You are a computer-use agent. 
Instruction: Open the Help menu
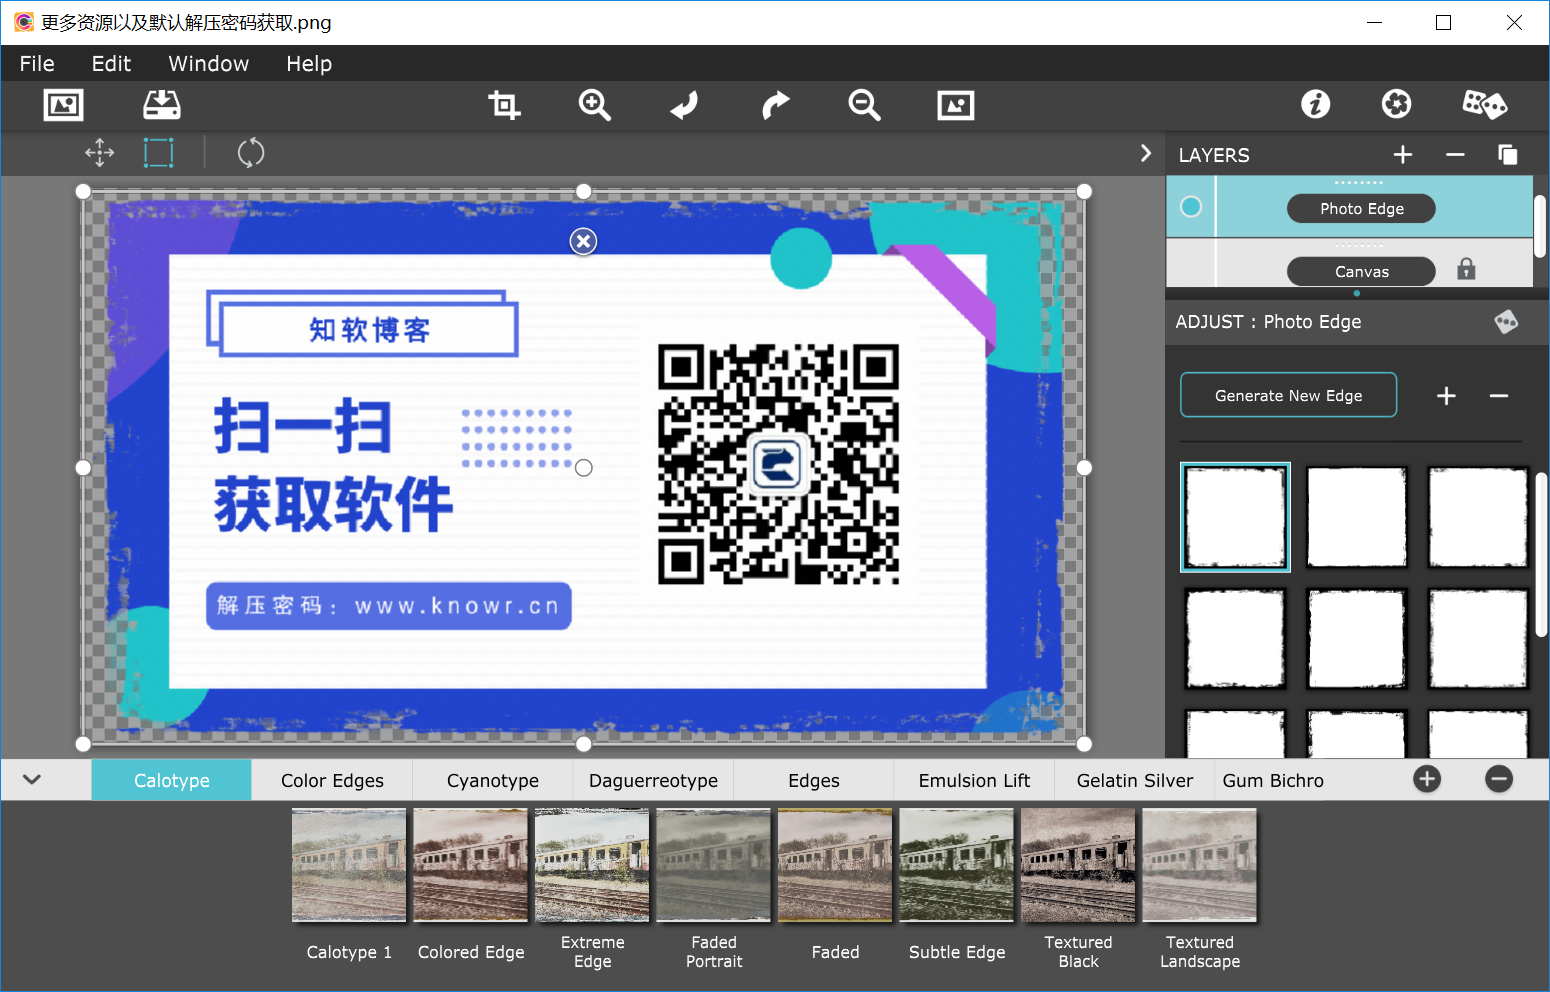coord(309,63)
